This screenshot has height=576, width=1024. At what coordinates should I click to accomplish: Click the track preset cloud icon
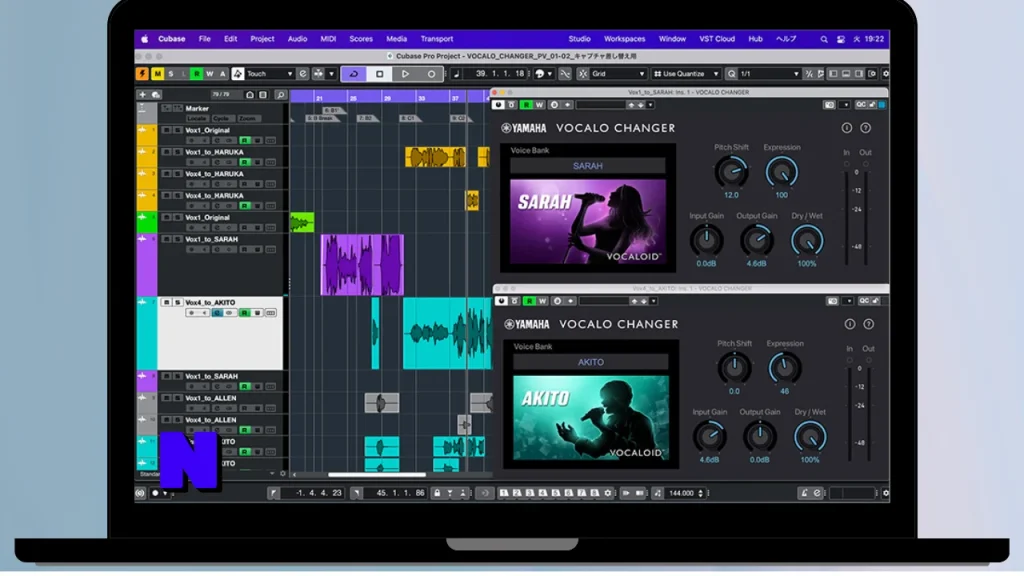click(x=155, y=95)
